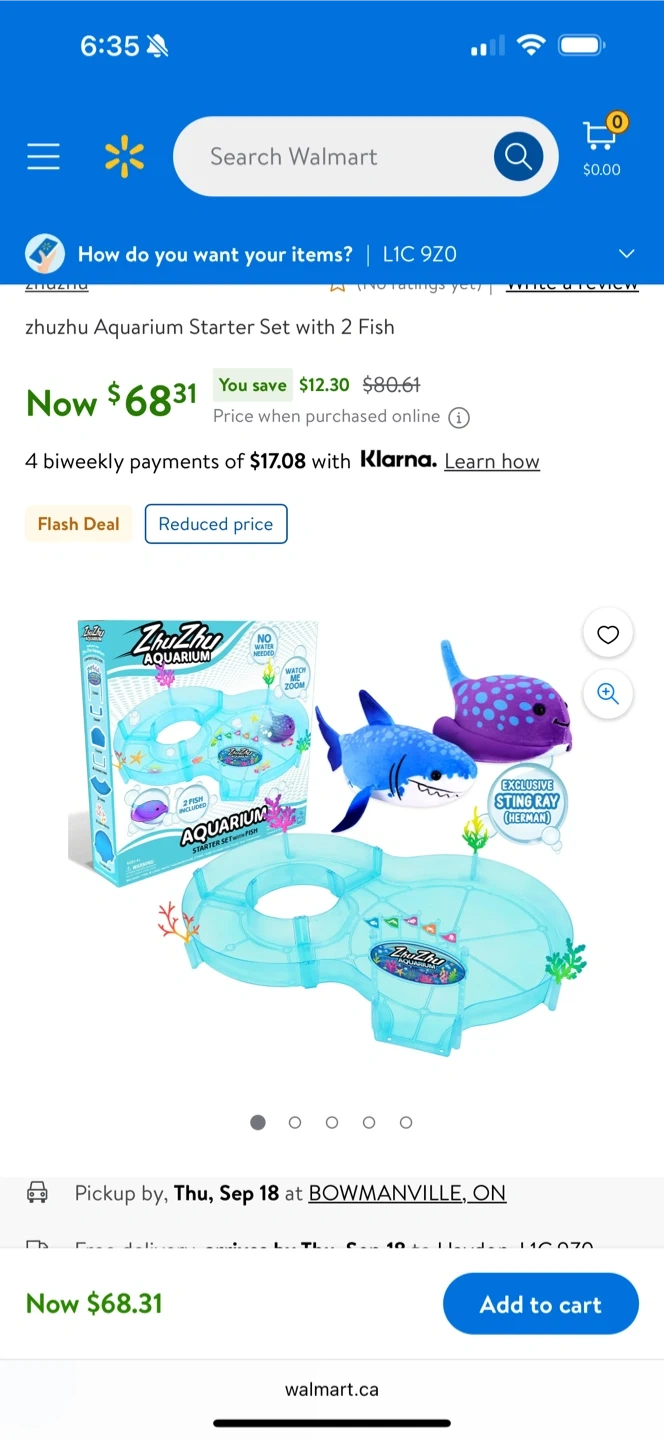Open the shopping cart
This screenshot has height=1440, width=664.
[601, 146]
